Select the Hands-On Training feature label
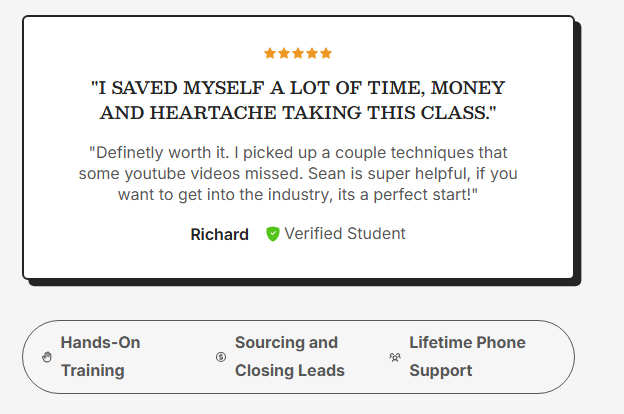This screenshot has height=414, width=624. tap(100, 356)
